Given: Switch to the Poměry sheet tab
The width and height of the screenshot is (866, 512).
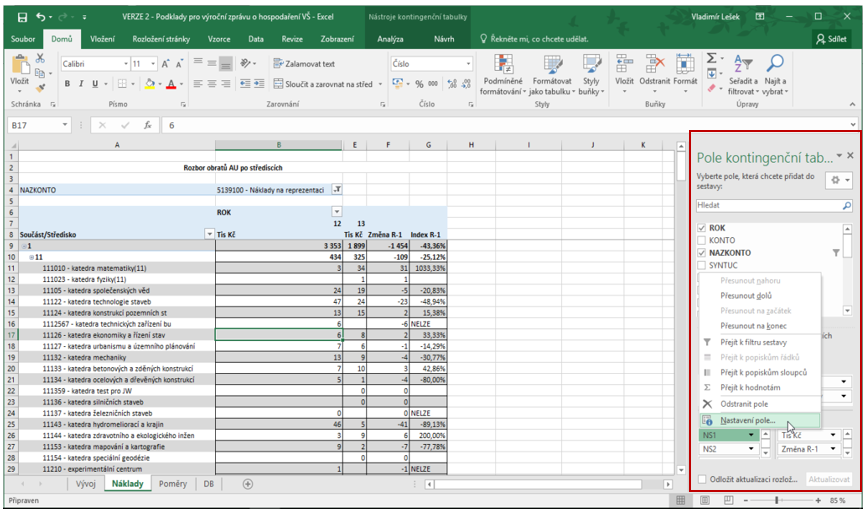Looking at the screenshot, I should tap(173, 484).
